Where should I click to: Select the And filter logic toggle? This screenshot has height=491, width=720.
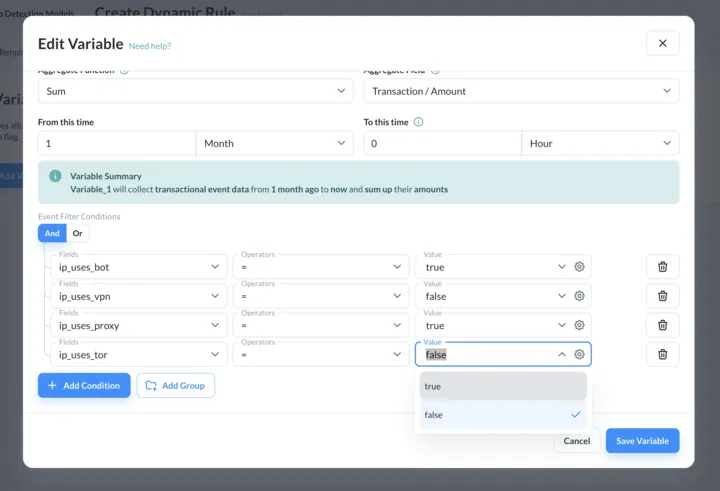click(52, 233)
